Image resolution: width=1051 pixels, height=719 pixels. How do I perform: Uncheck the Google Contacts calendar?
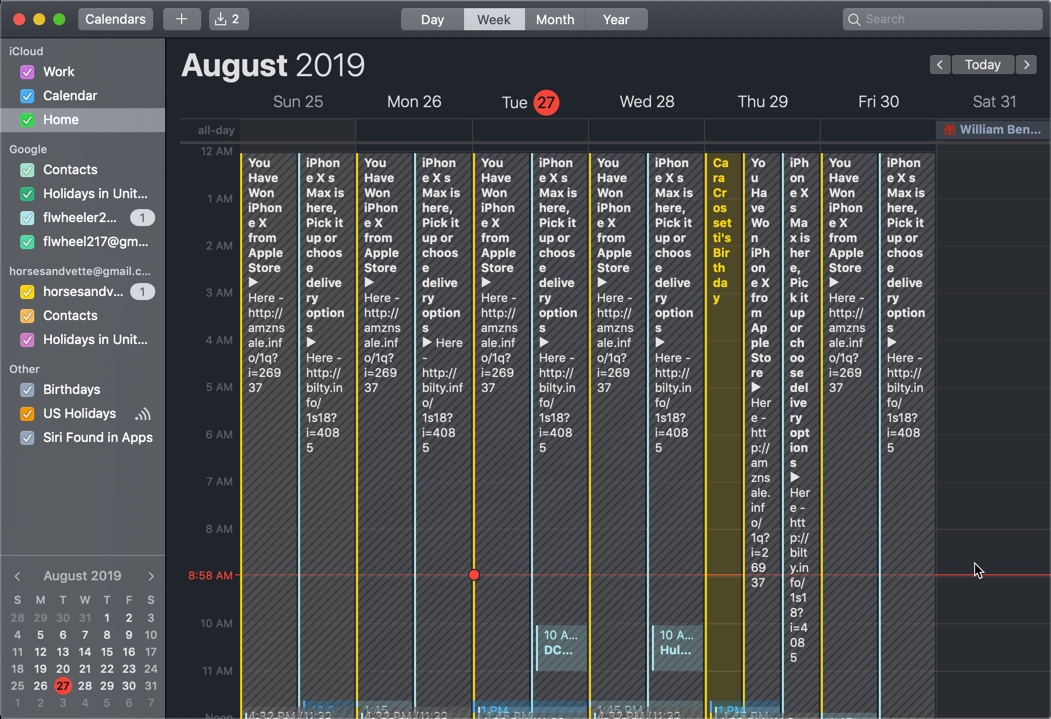pos(27,170)
